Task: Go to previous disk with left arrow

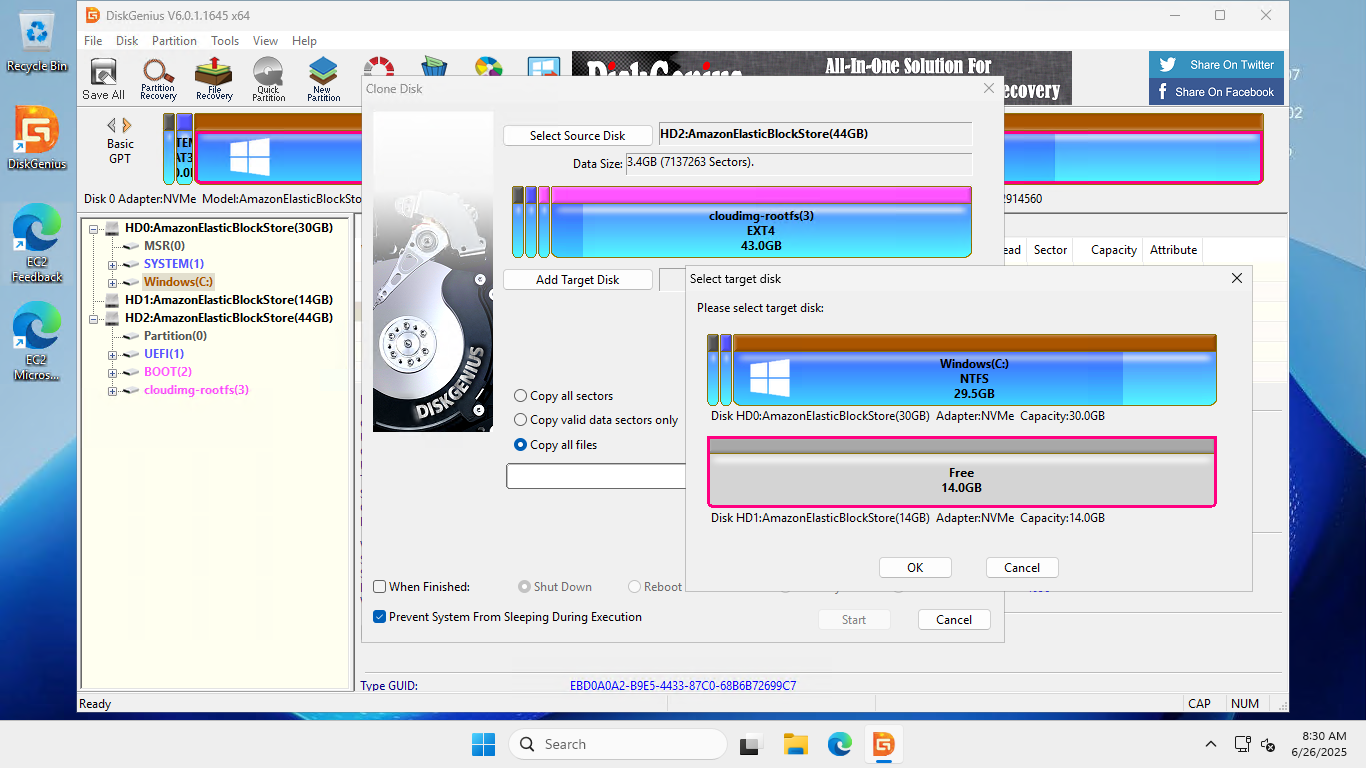Action: tap(111, 125)
